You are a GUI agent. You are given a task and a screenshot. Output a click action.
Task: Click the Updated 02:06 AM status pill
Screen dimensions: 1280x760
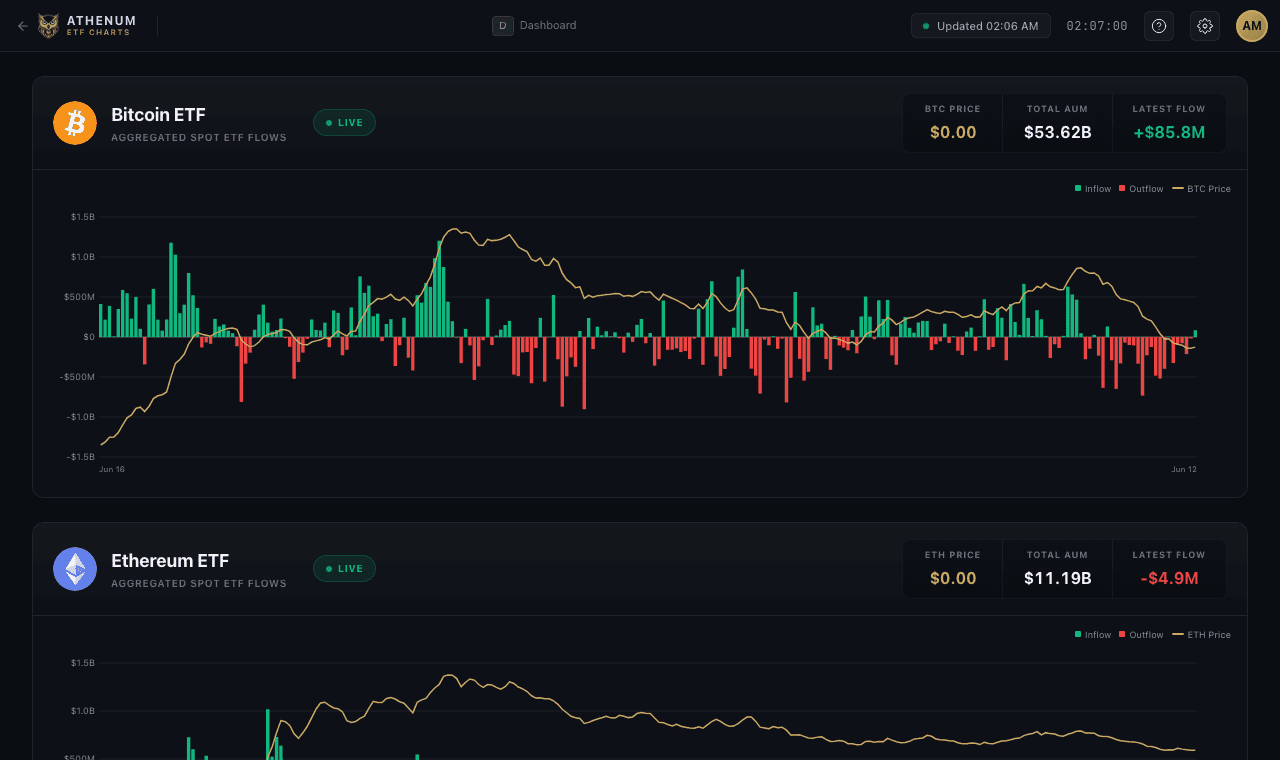point(981,26)
